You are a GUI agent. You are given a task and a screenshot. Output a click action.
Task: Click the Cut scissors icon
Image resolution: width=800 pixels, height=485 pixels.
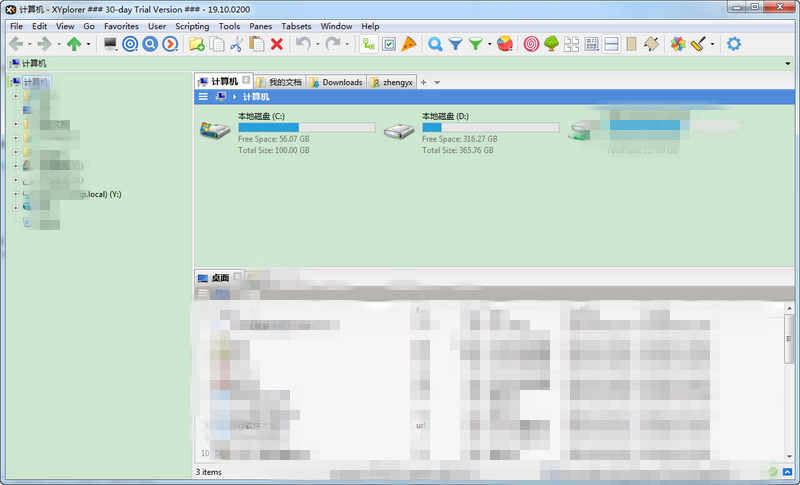coord(237,44)
